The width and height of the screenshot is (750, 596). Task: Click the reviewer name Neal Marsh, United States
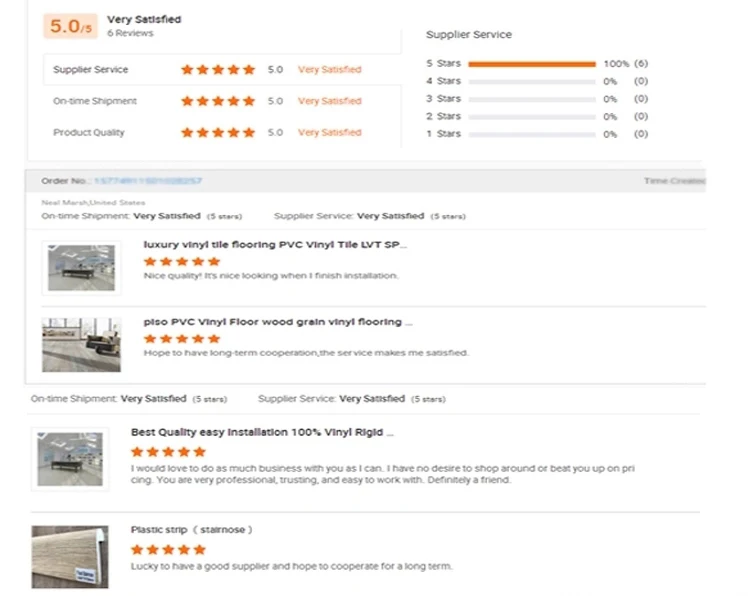coord(93,202)
